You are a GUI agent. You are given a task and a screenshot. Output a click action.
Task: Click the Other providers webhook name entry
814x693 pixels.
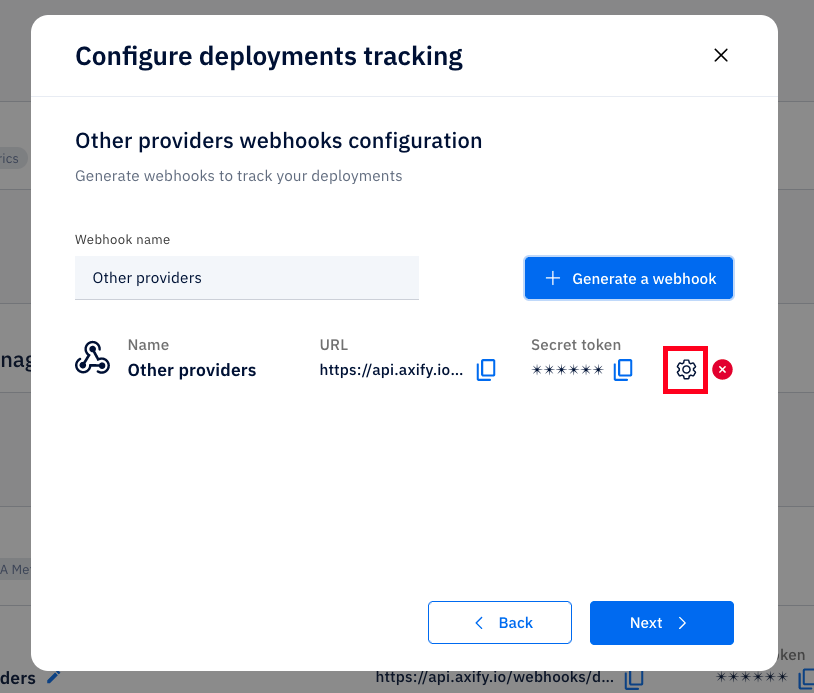click(192, 370)
